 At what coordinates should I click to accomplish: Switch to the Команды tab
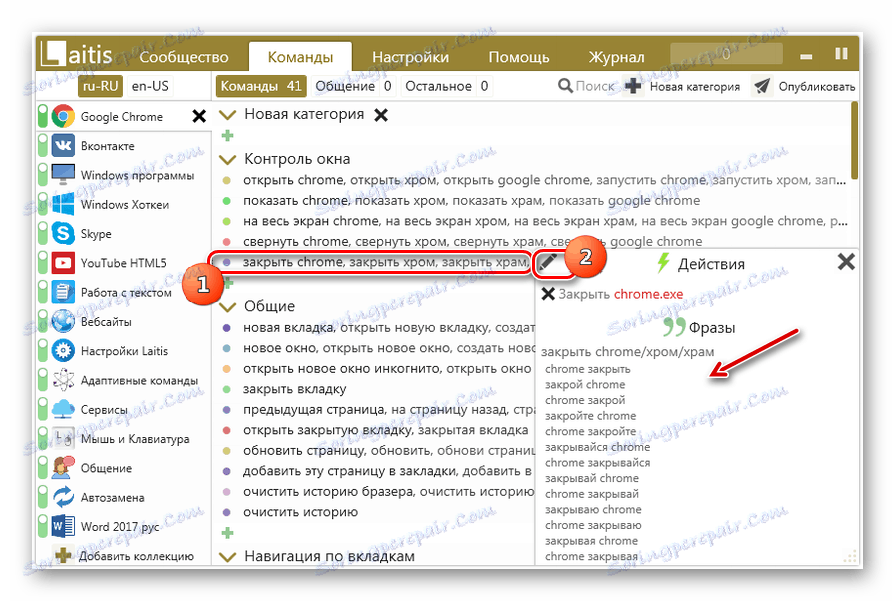(300, 57)
